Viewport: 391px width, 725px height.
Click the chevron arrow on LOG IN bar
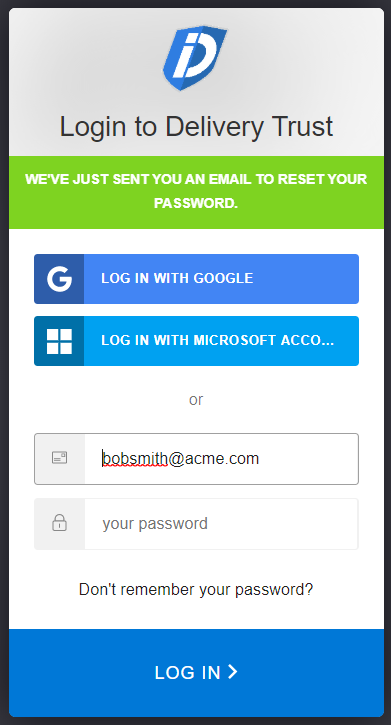pos(233,672)
